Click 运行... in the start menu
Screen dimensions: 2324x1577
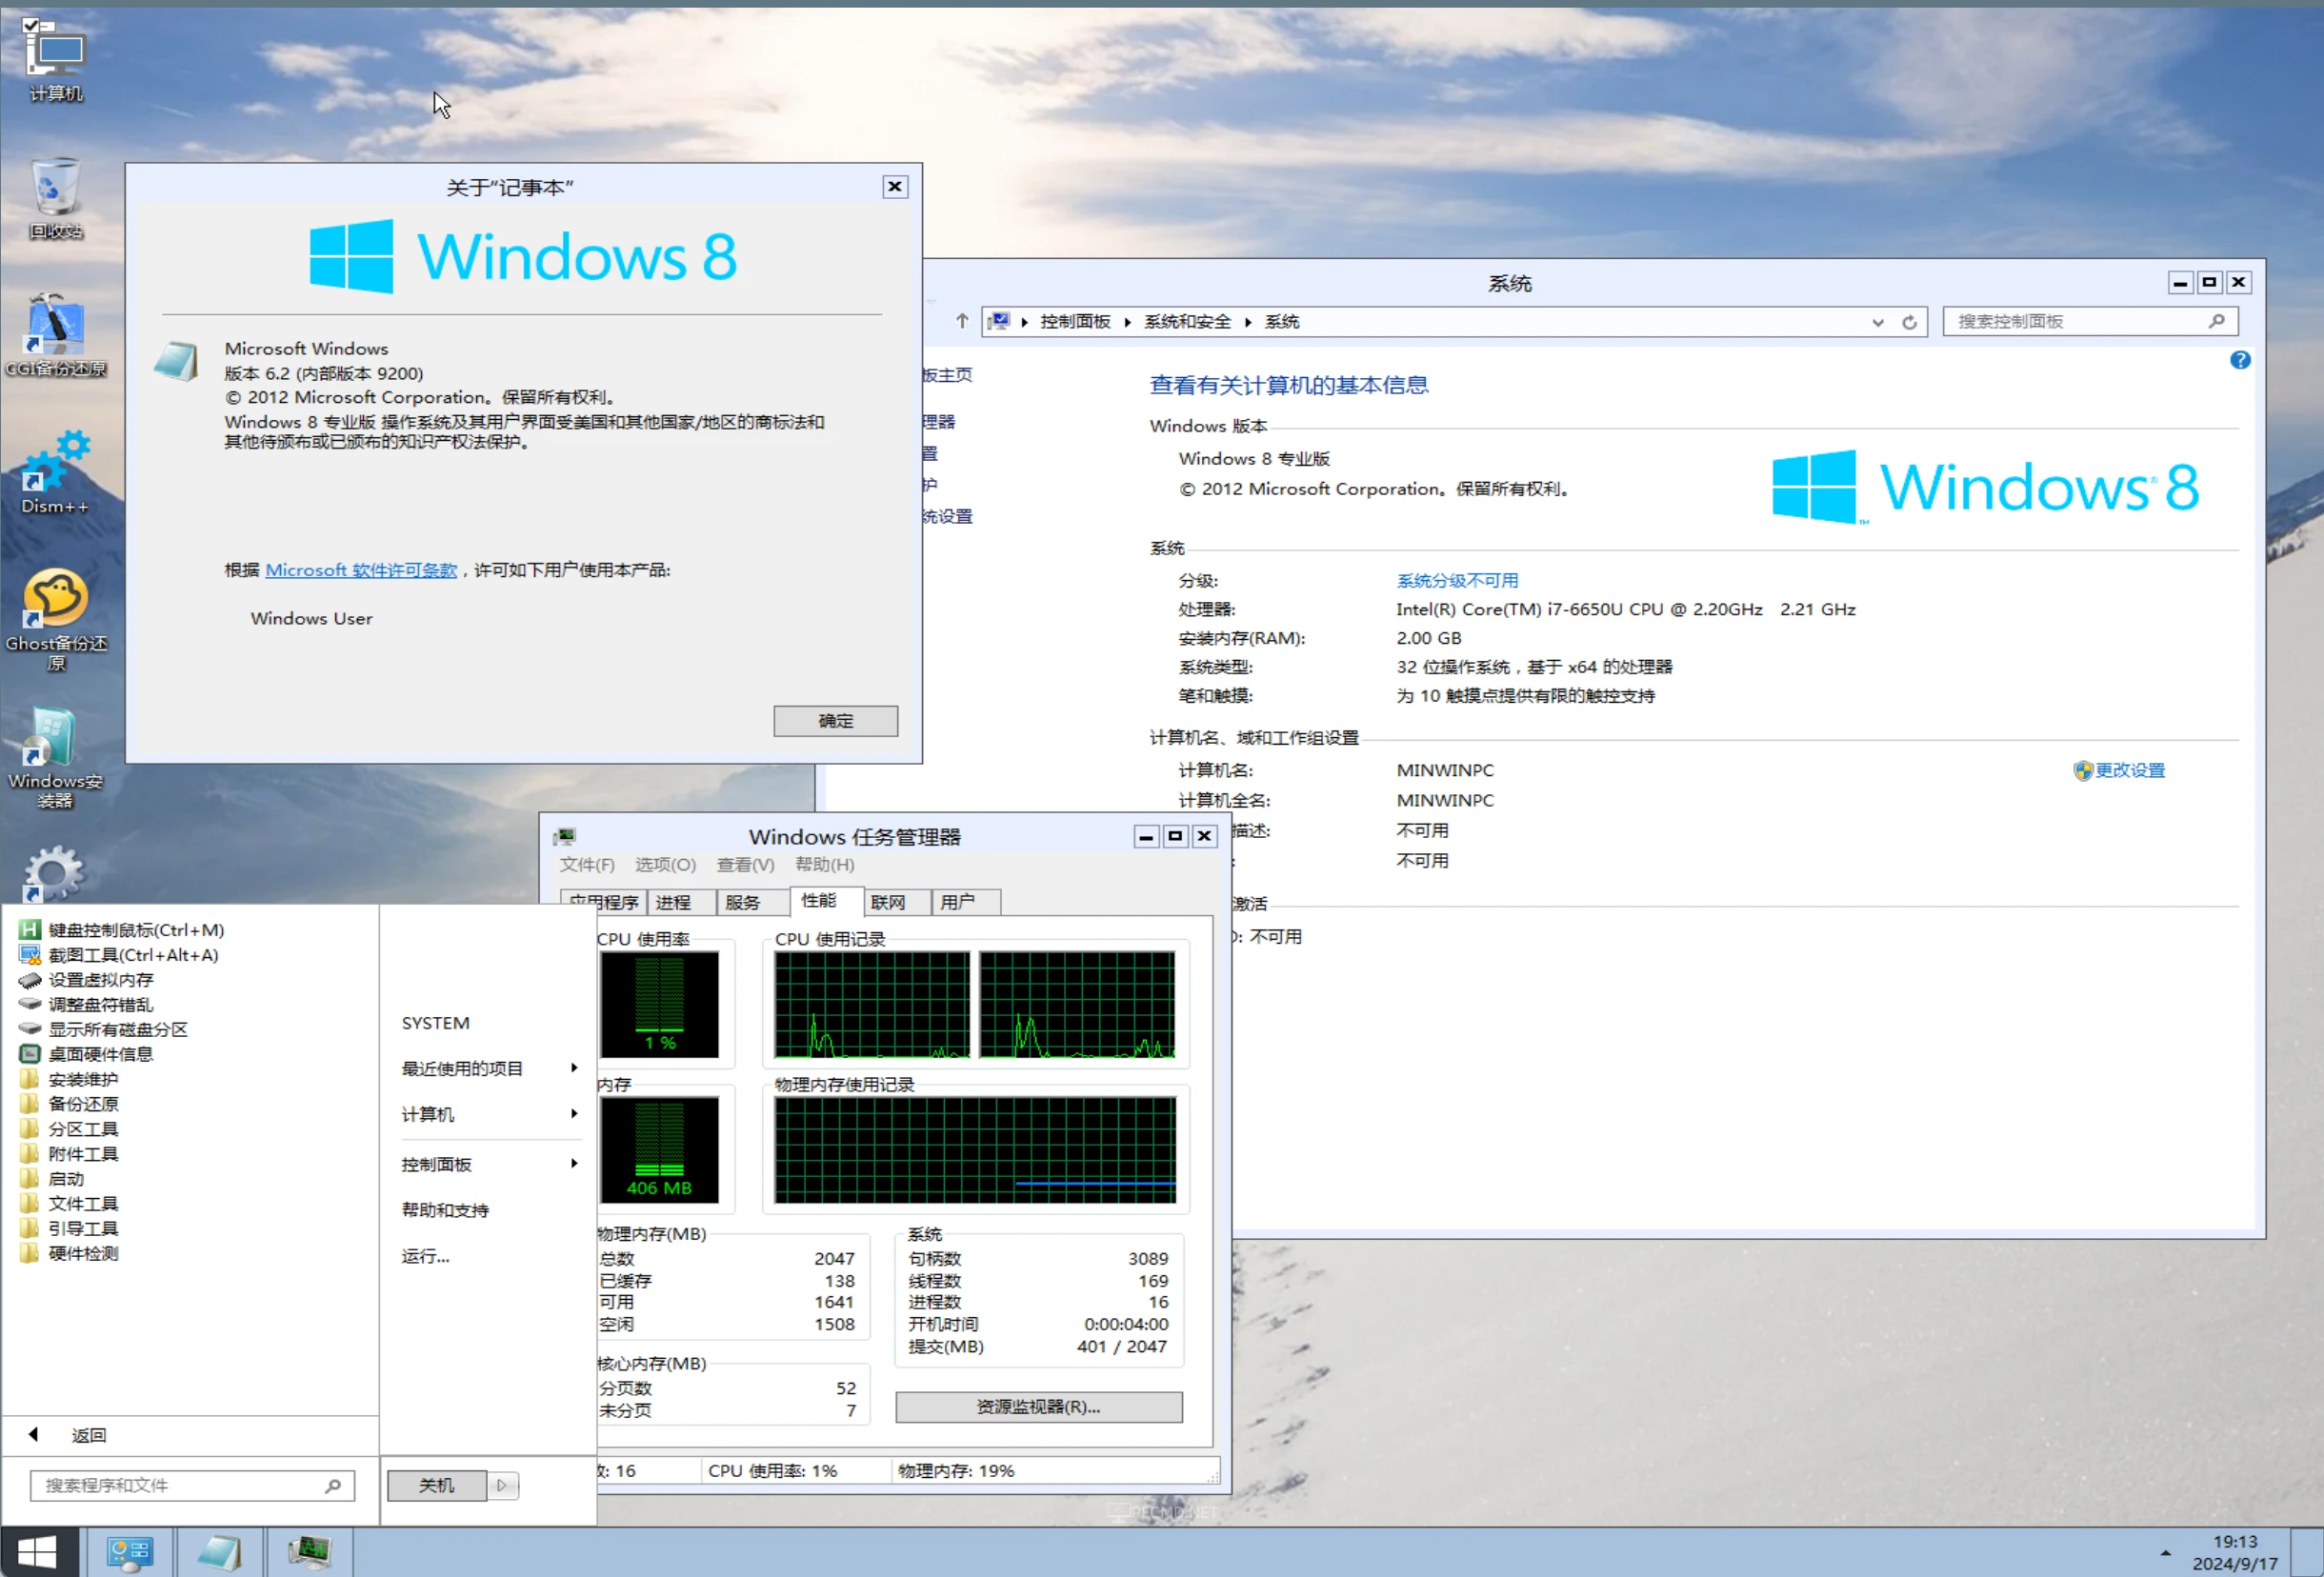[426, 1256]
